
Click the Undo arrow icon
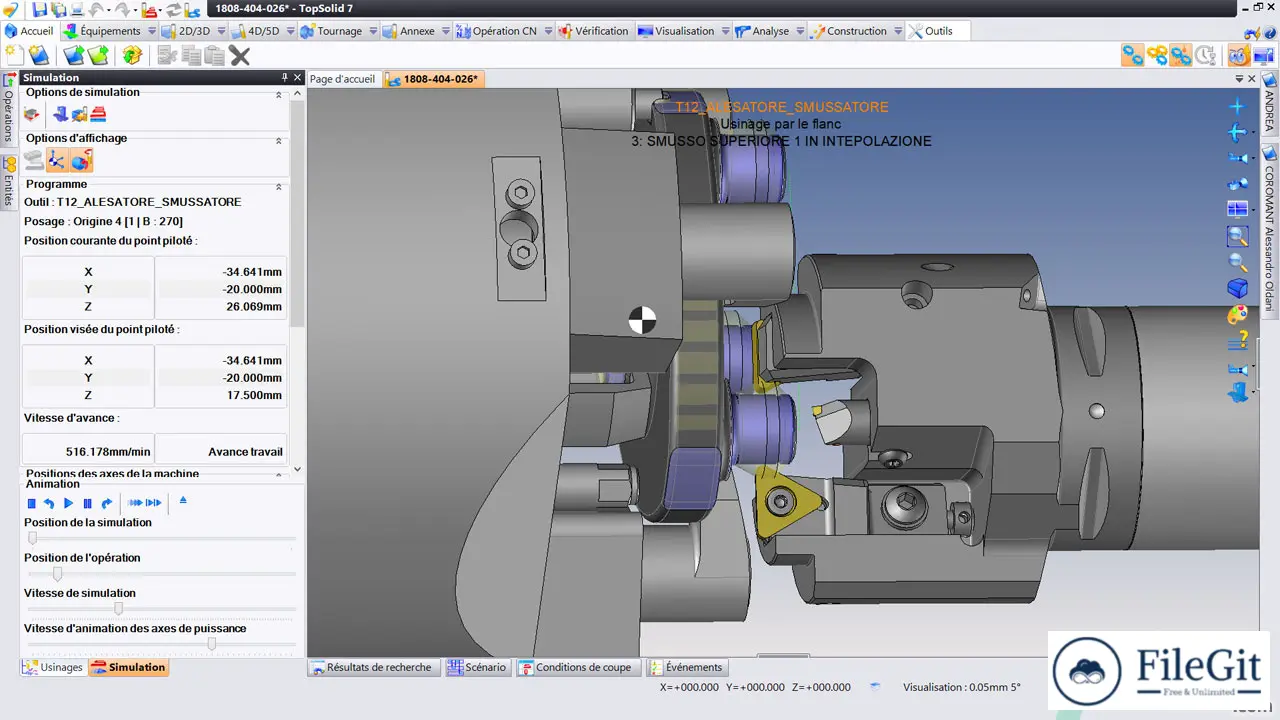(98, 9)
